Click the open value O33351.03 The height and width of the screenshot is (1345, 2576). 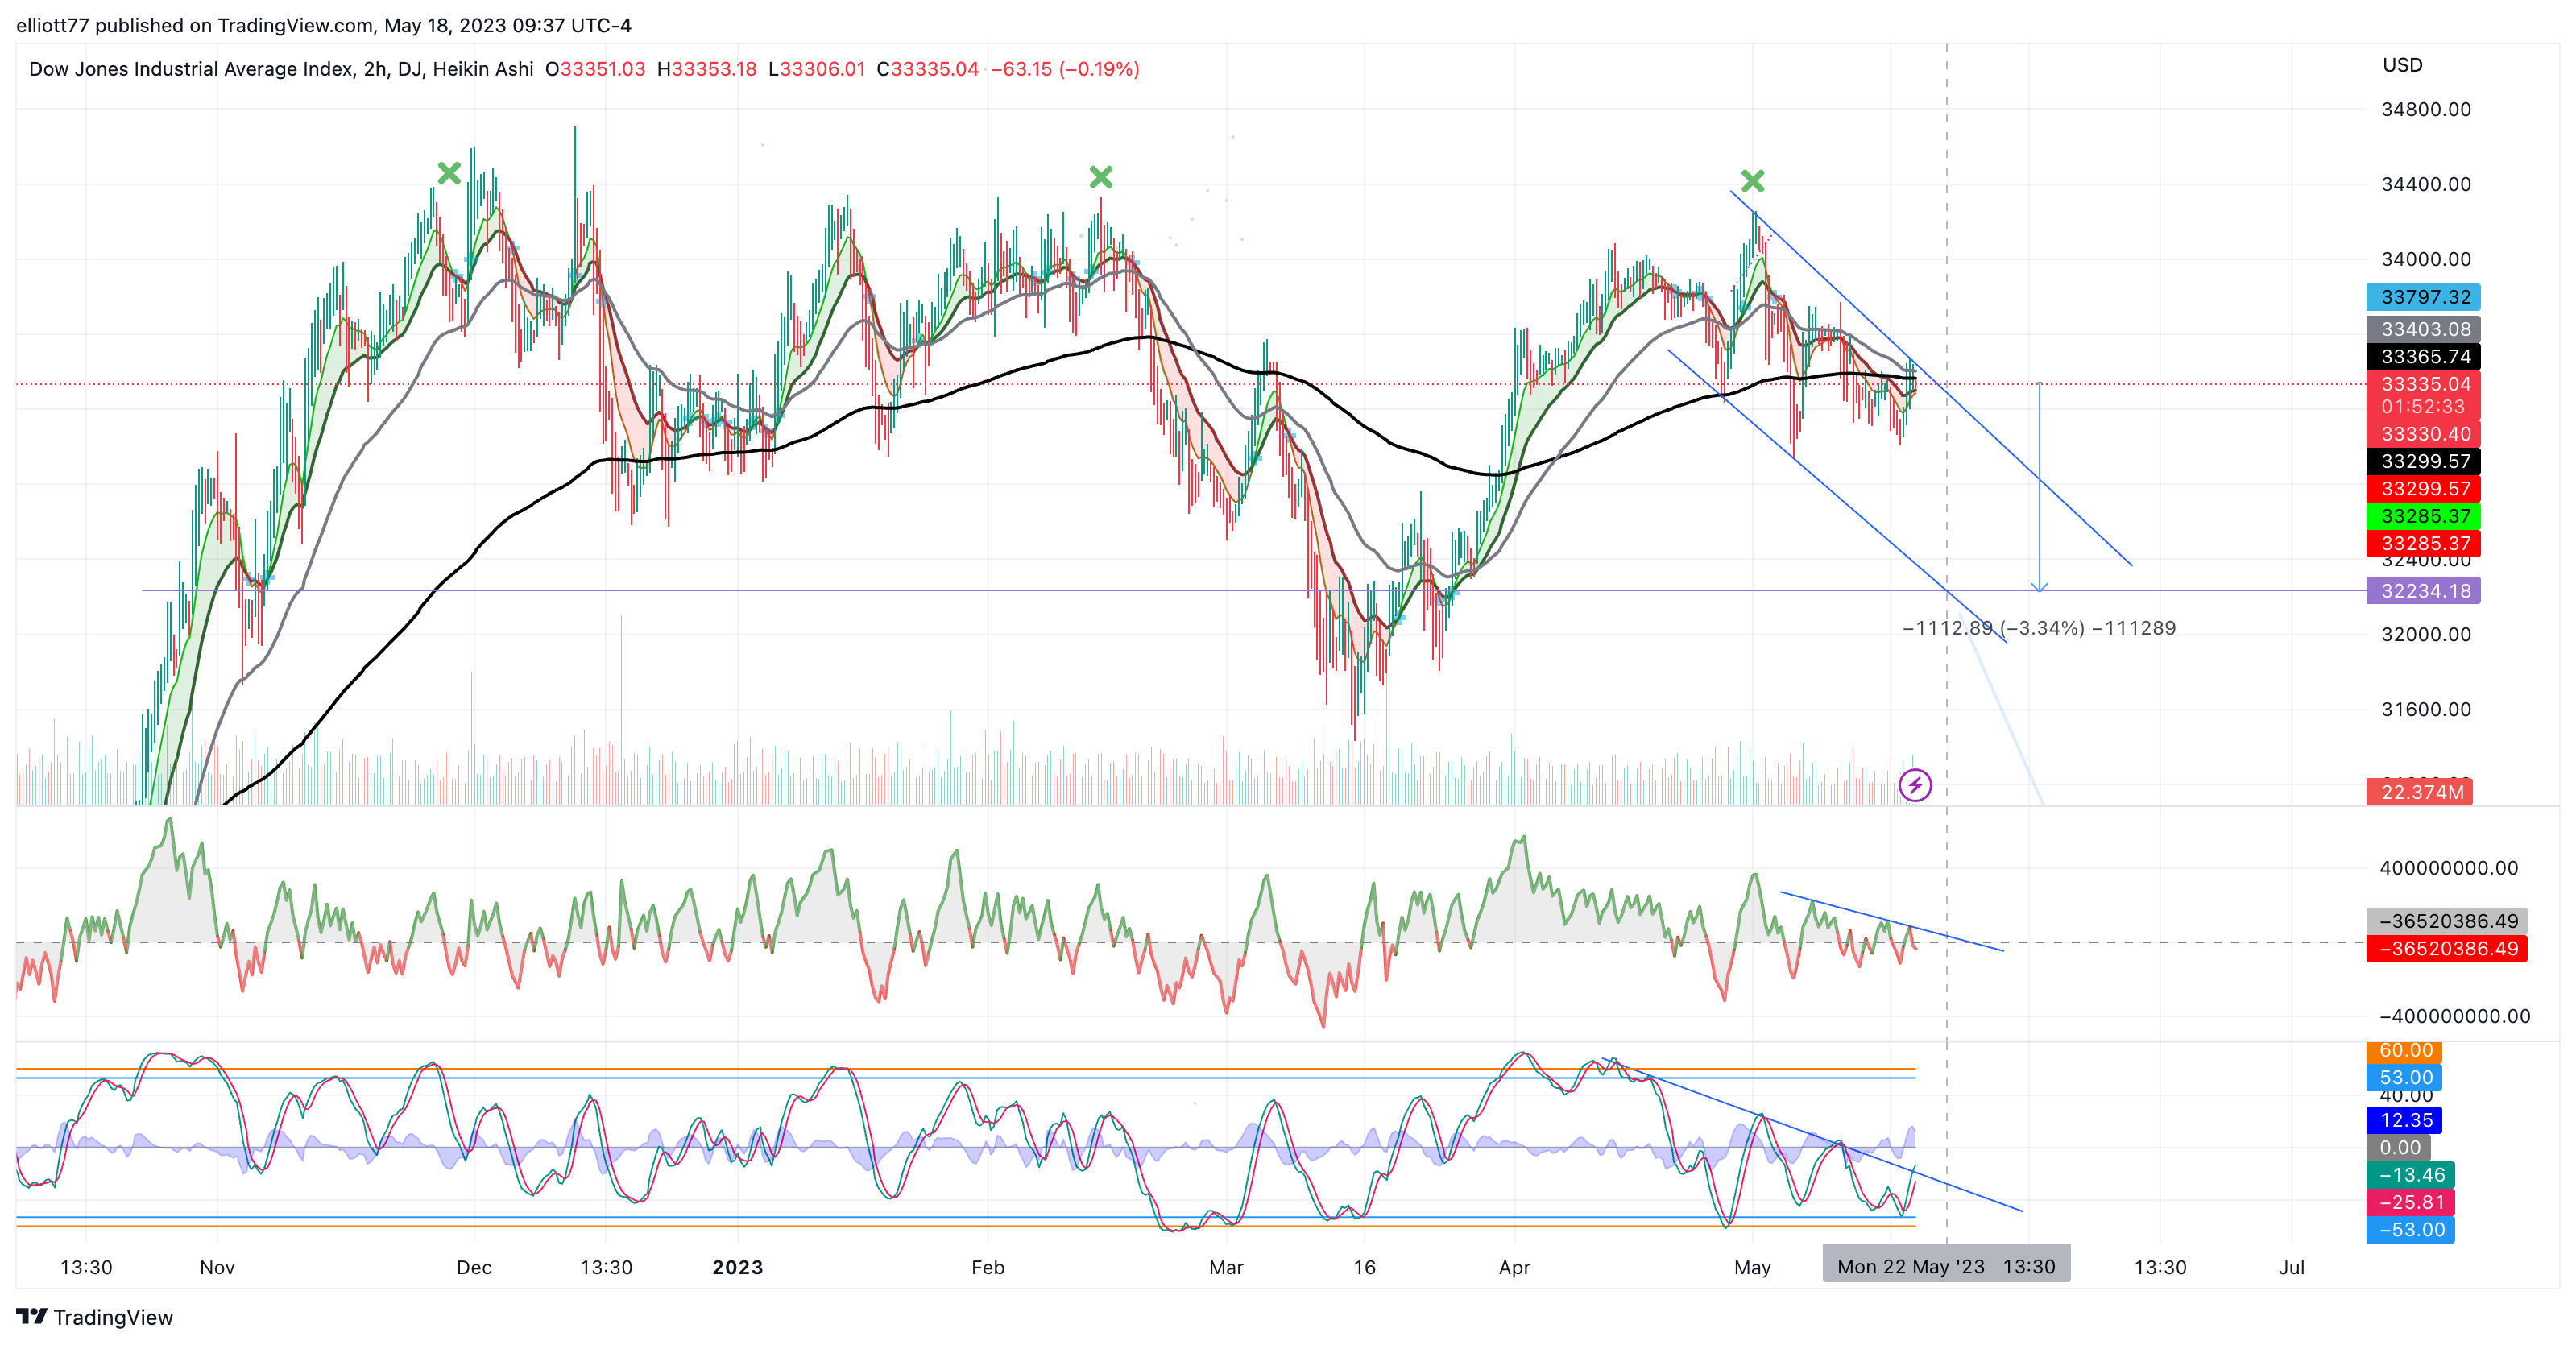point(595,69)
